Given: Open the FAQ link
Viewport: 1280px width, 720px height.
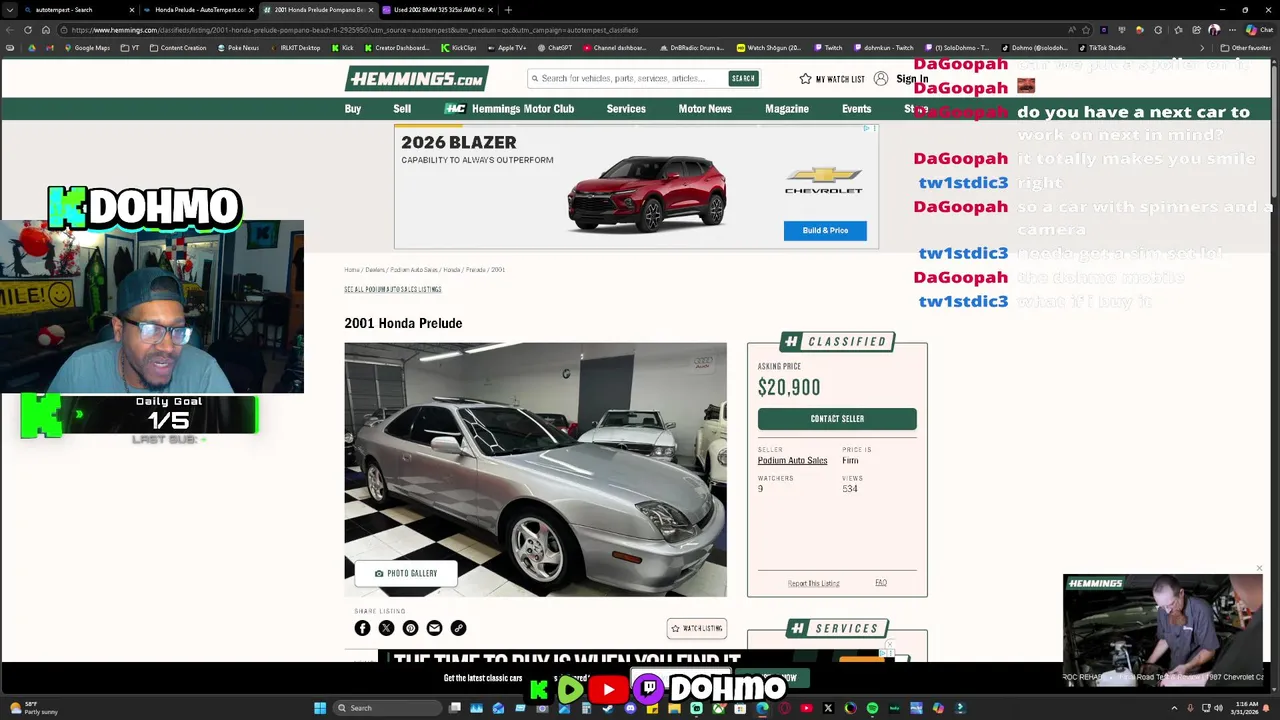Looking at the screenshot, I should 881,583.
